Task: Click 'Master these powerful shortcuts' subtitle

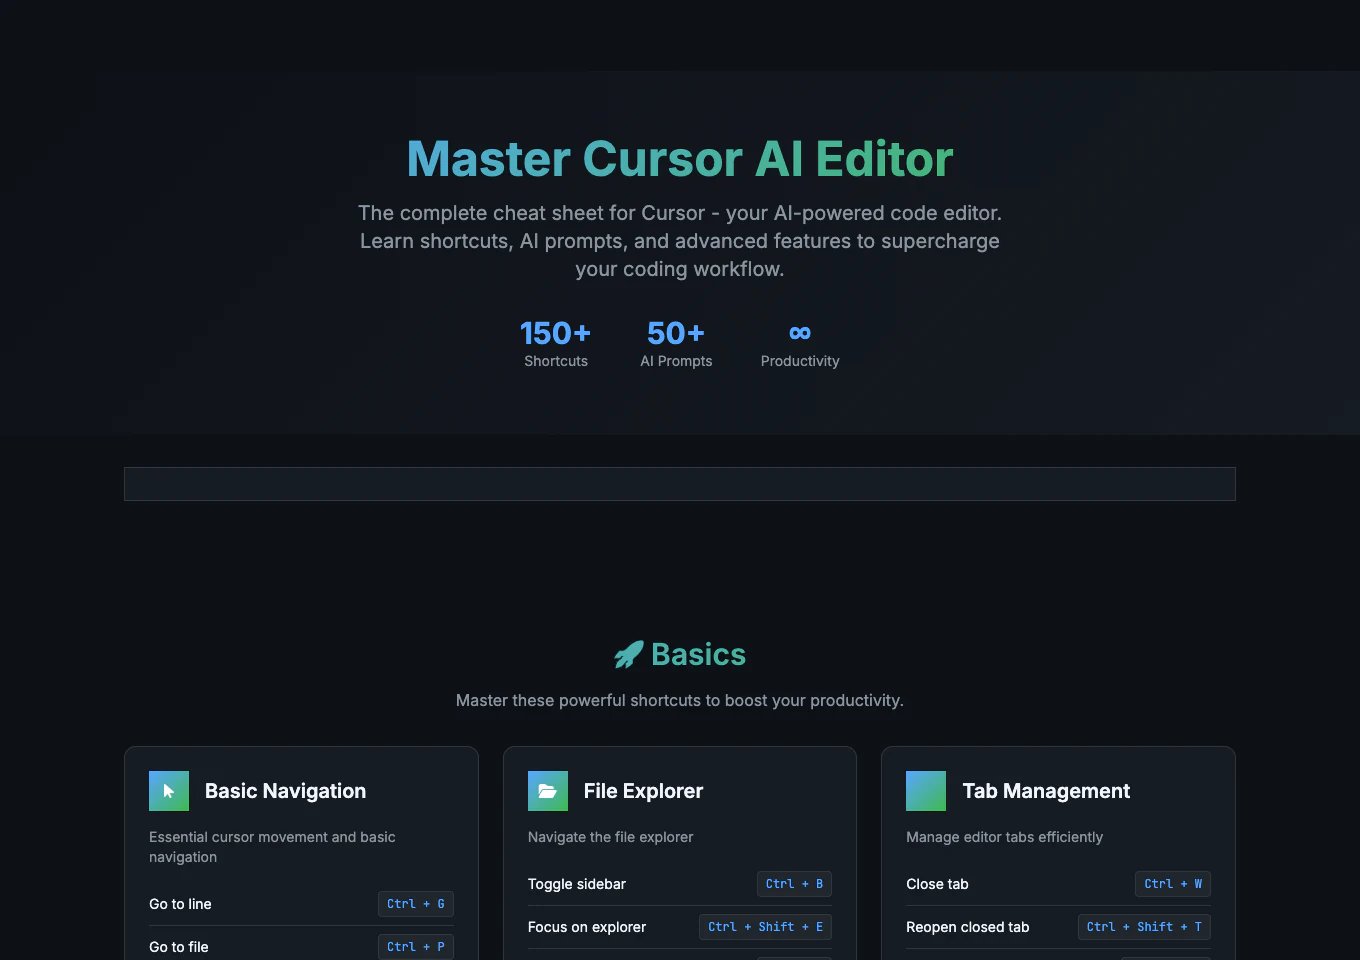Action: [x=680, y=700]
